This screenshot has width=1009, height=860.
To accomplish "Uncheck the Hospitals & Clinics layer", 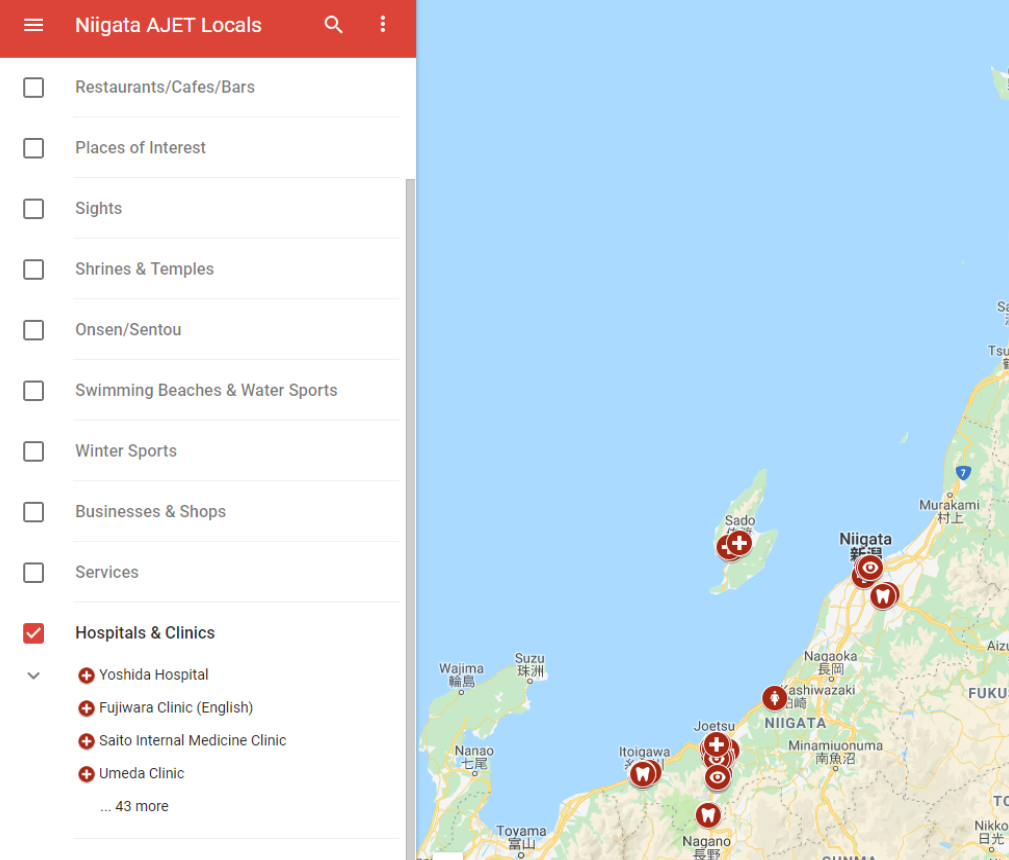I will (33, 633).
